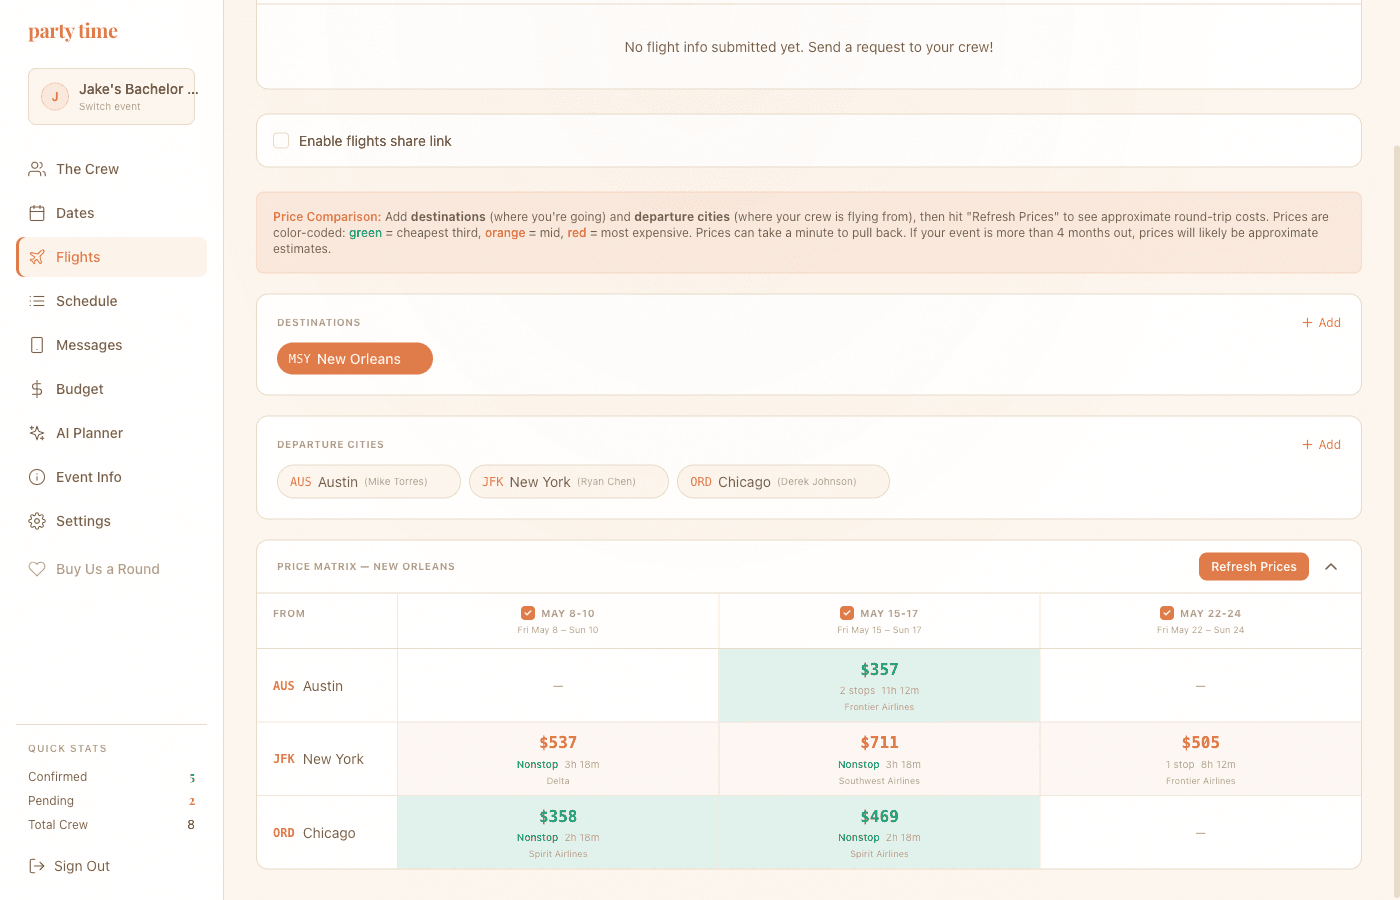
Task: Open The Crew section via people icon
Action: click(x=37, y=168)
